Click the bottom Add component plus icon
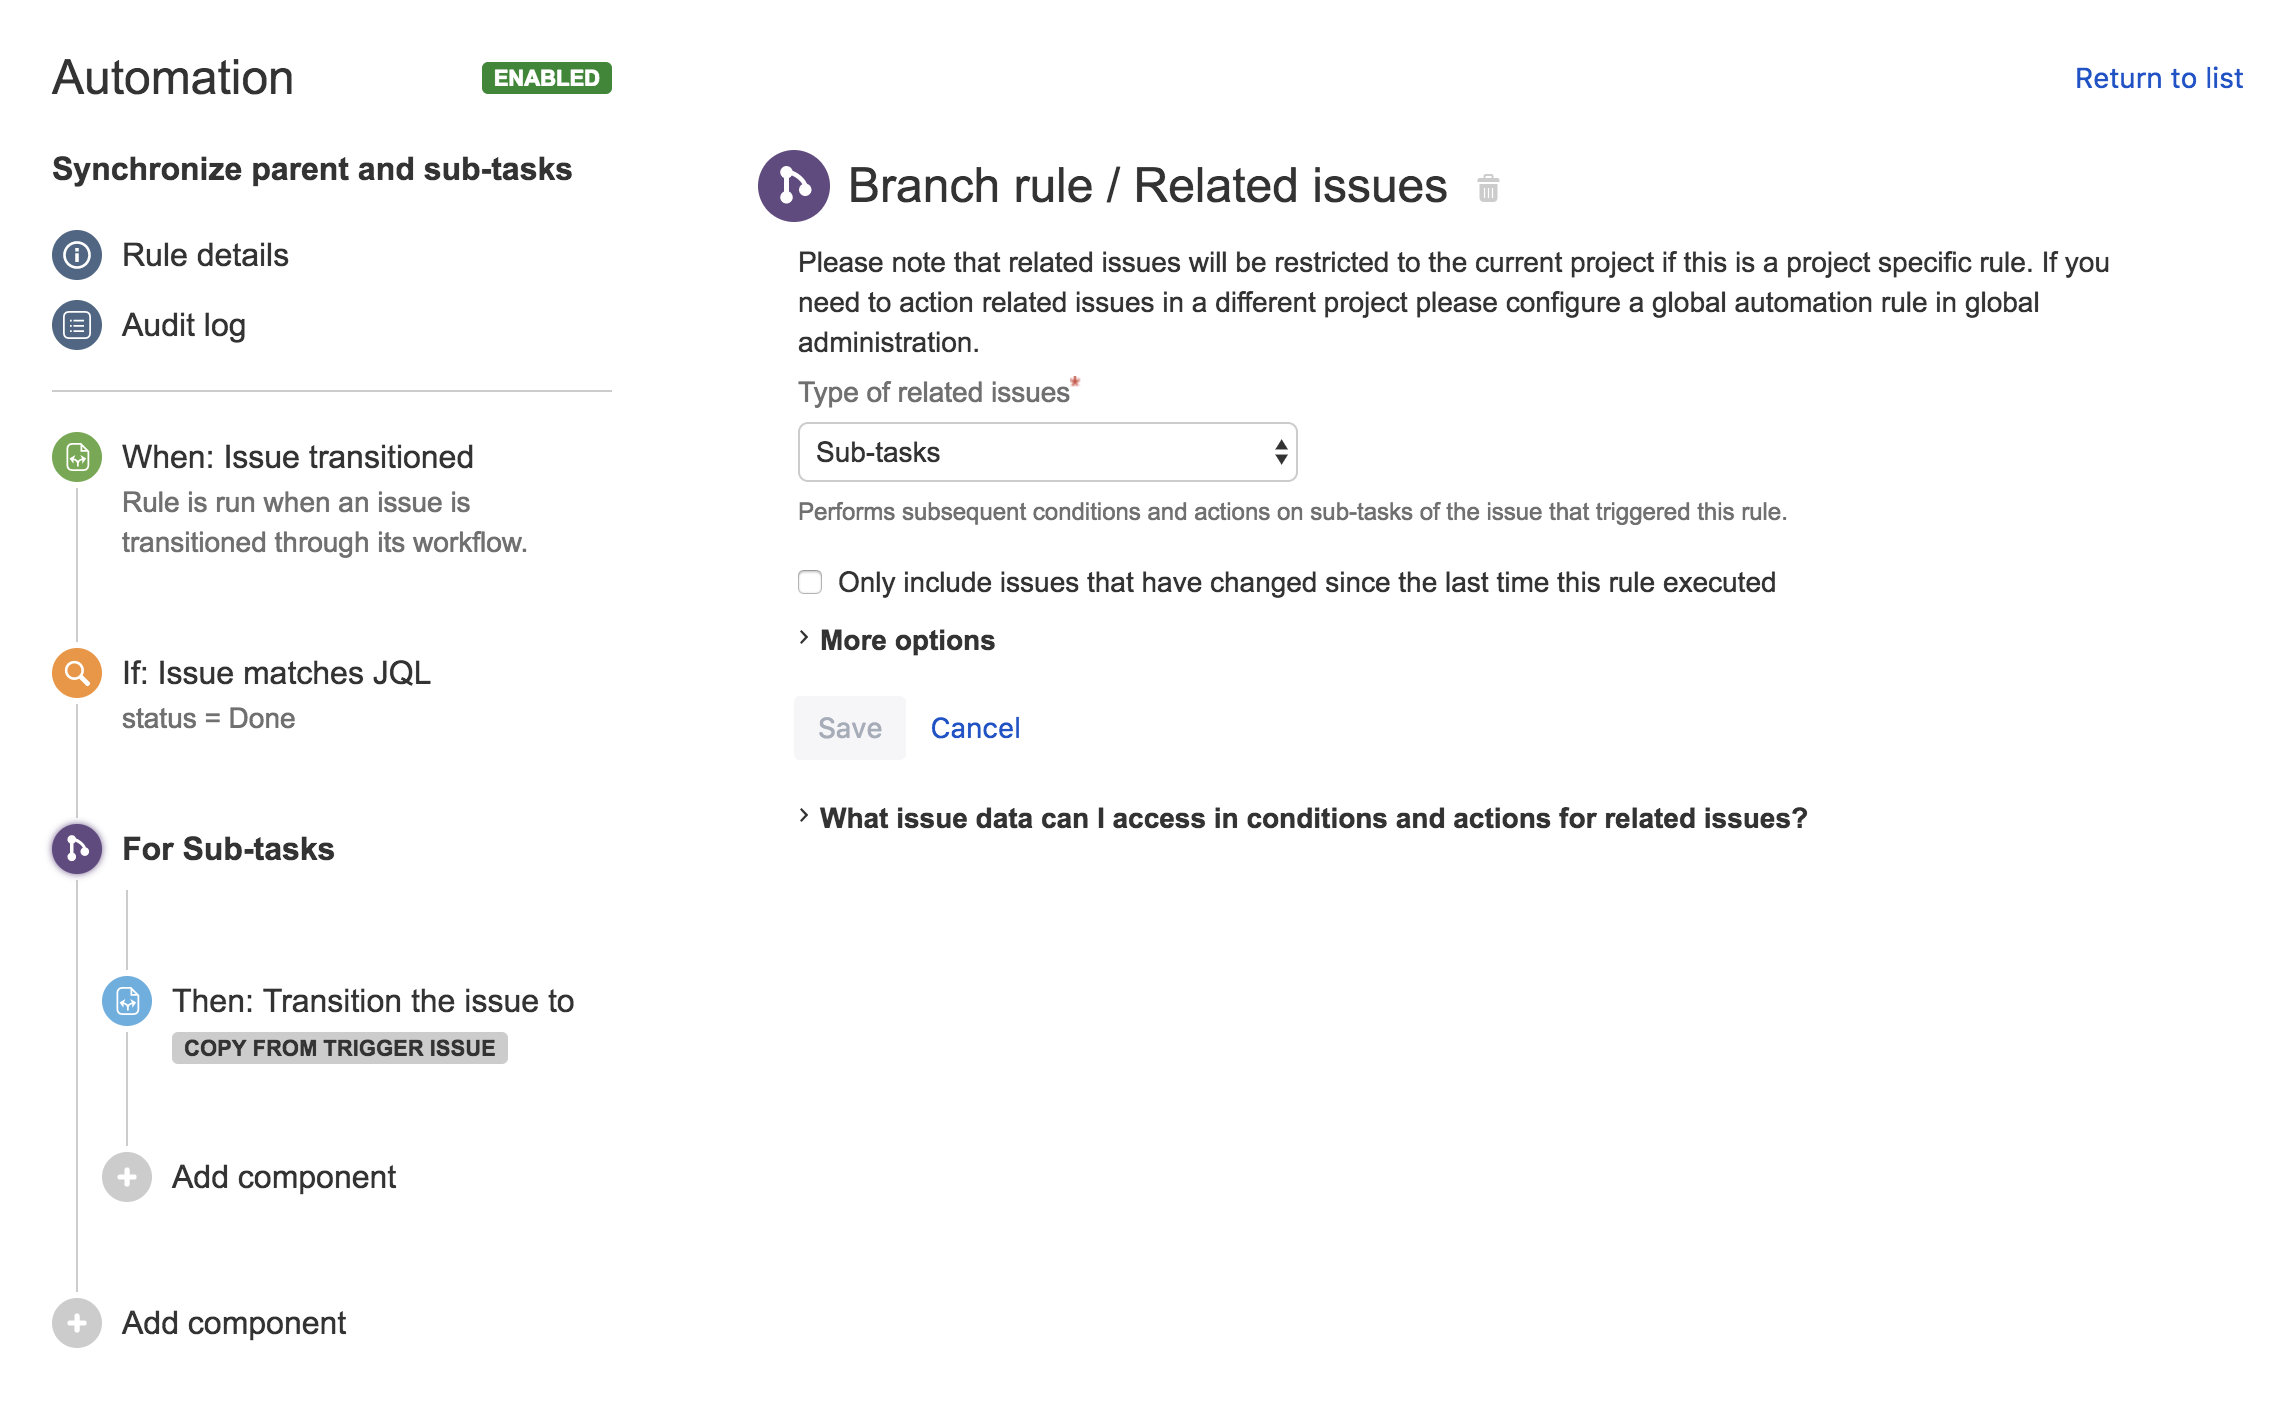Image resolution: width=2276 pixels, height=1406 pixels. 77,1323
